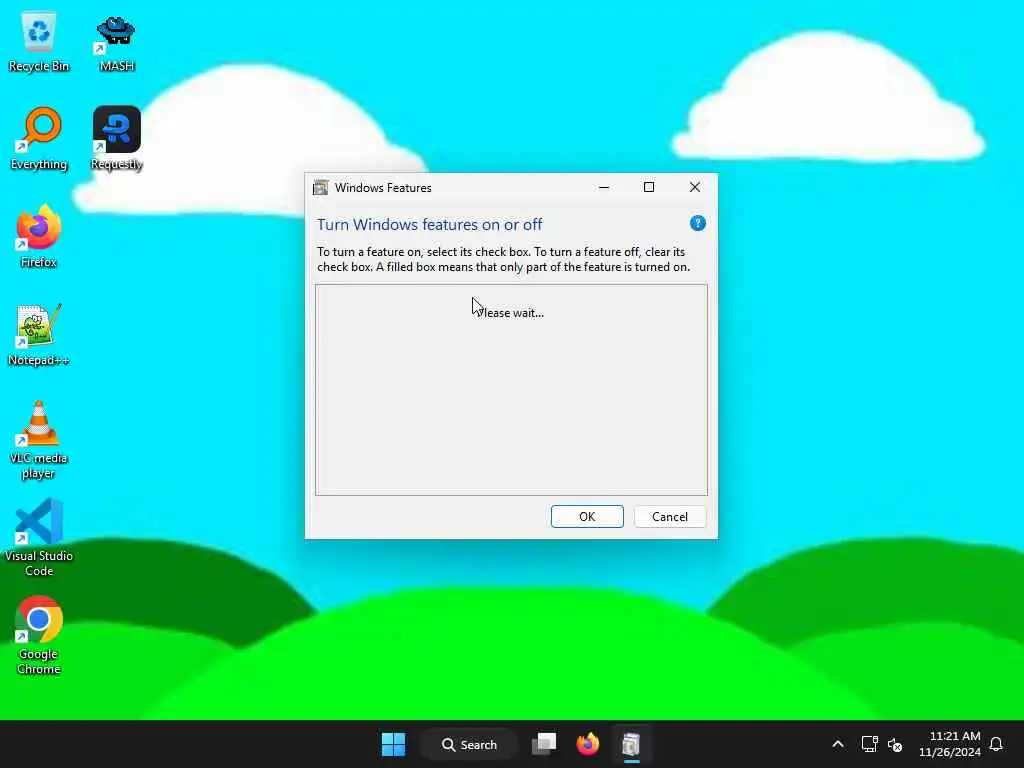Click Cancel in Windows Features dialog
The width and height of the screenshot is (1024, 768).
tap(670, 517)
